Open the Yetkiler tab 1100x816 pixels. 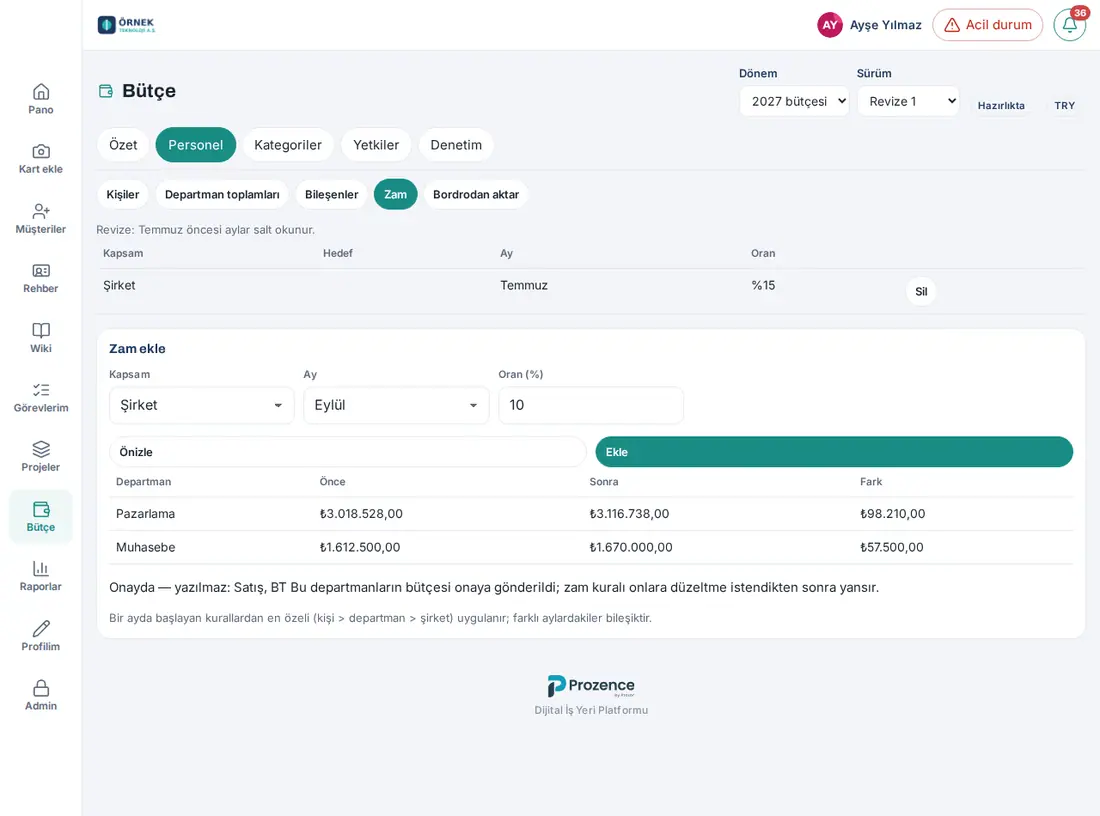coord(376,145)
